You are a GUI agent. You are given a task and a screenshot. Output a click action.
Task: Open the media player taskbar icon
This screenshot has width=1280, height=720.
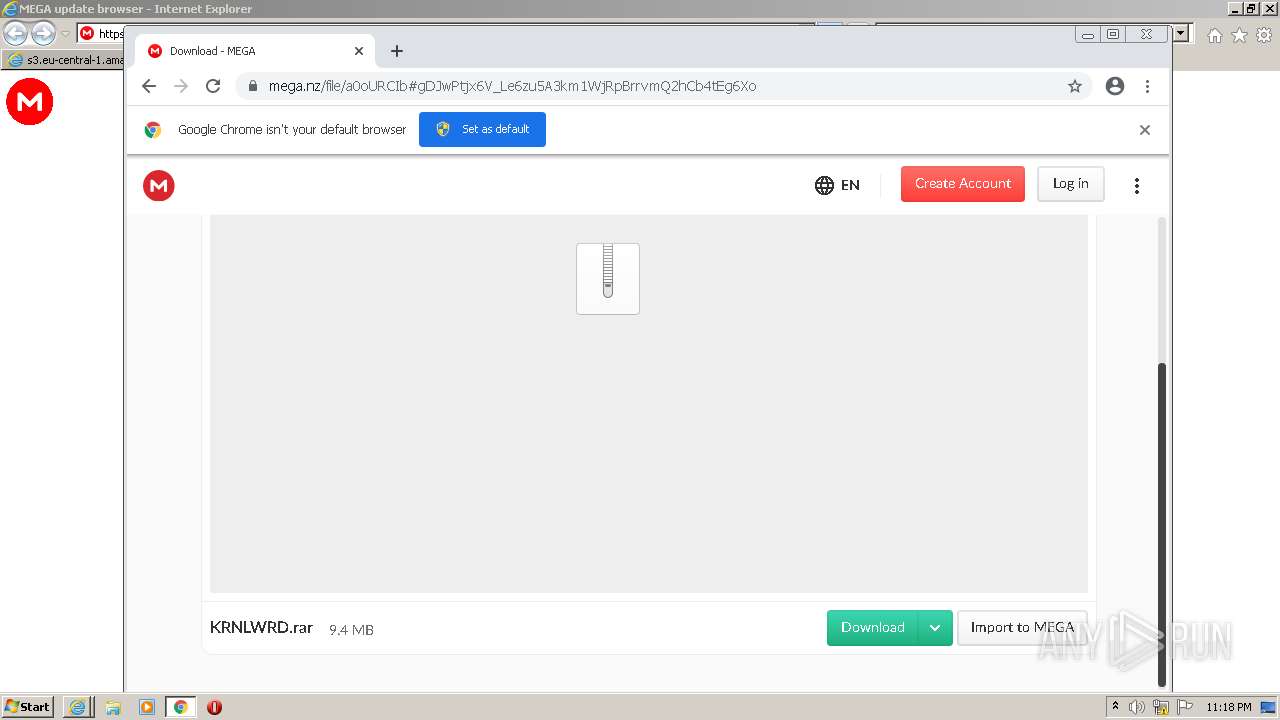click(x=147, y=707)
